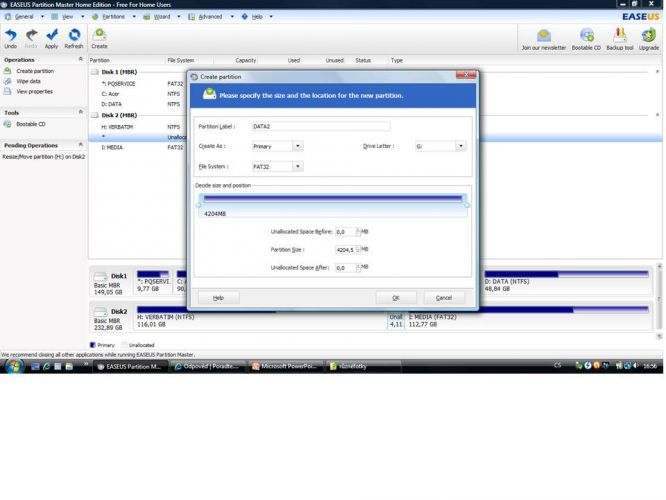Adjust Partition Size spinner

pyautogui.click(x=358, y=250)
